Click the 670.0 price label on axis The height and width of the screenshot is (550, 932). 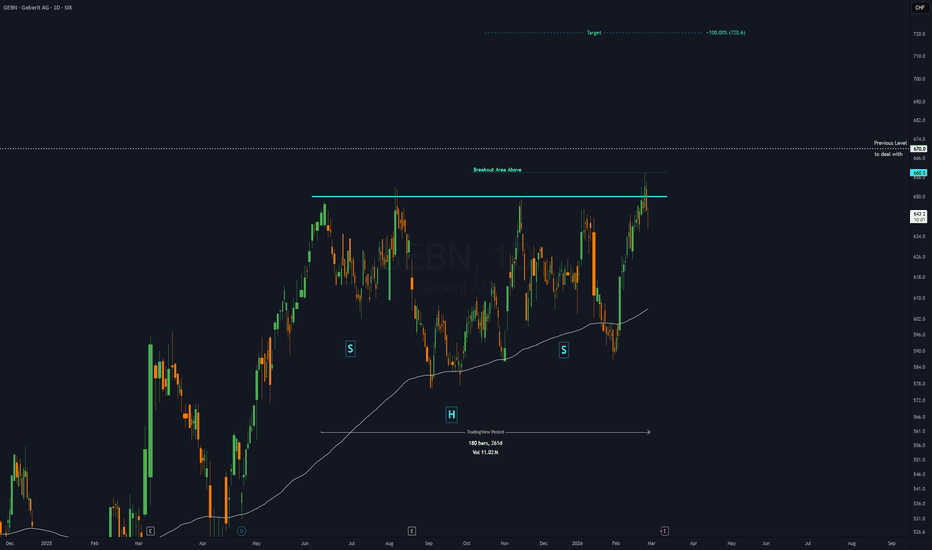(x=919, y=149)
